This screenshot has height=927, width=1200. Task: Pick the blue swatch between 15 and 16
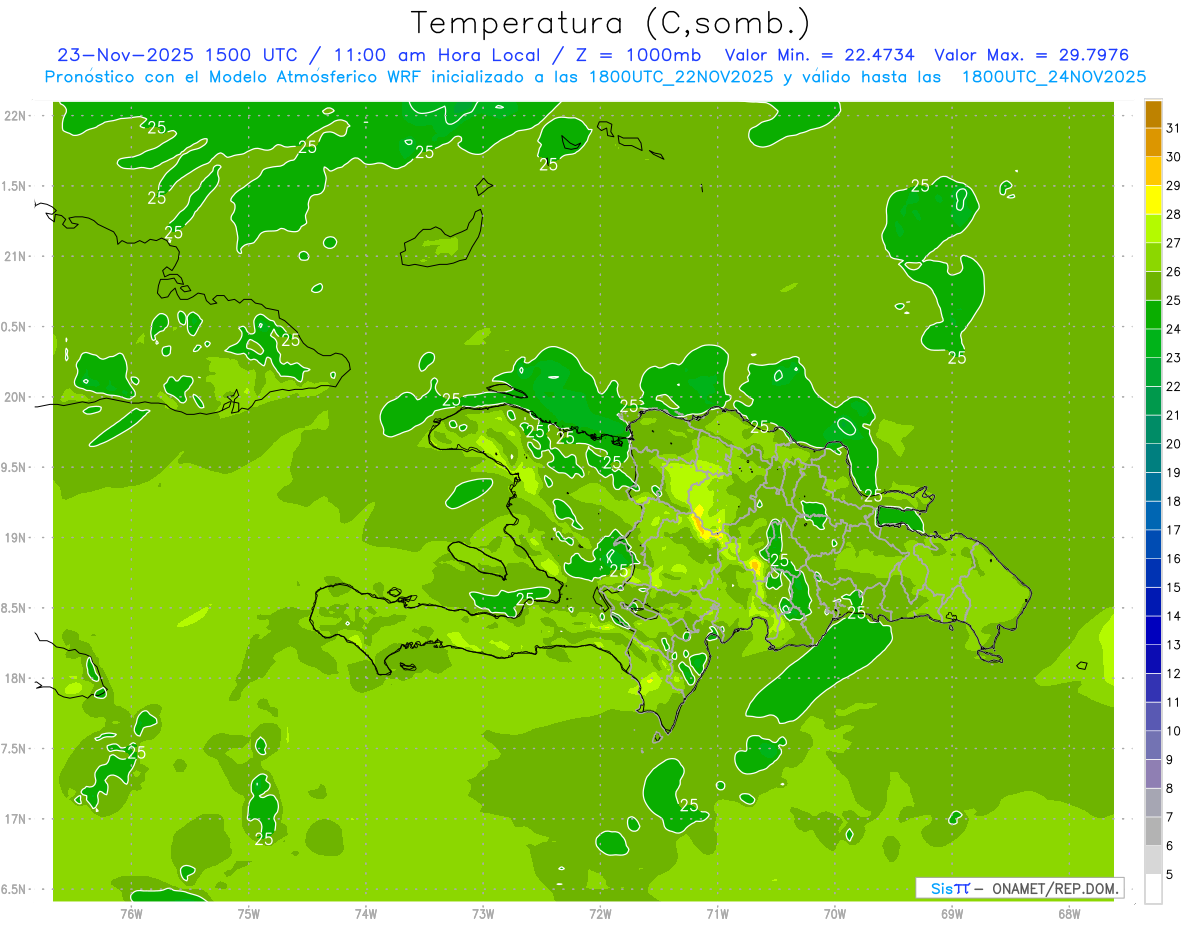1154,574
